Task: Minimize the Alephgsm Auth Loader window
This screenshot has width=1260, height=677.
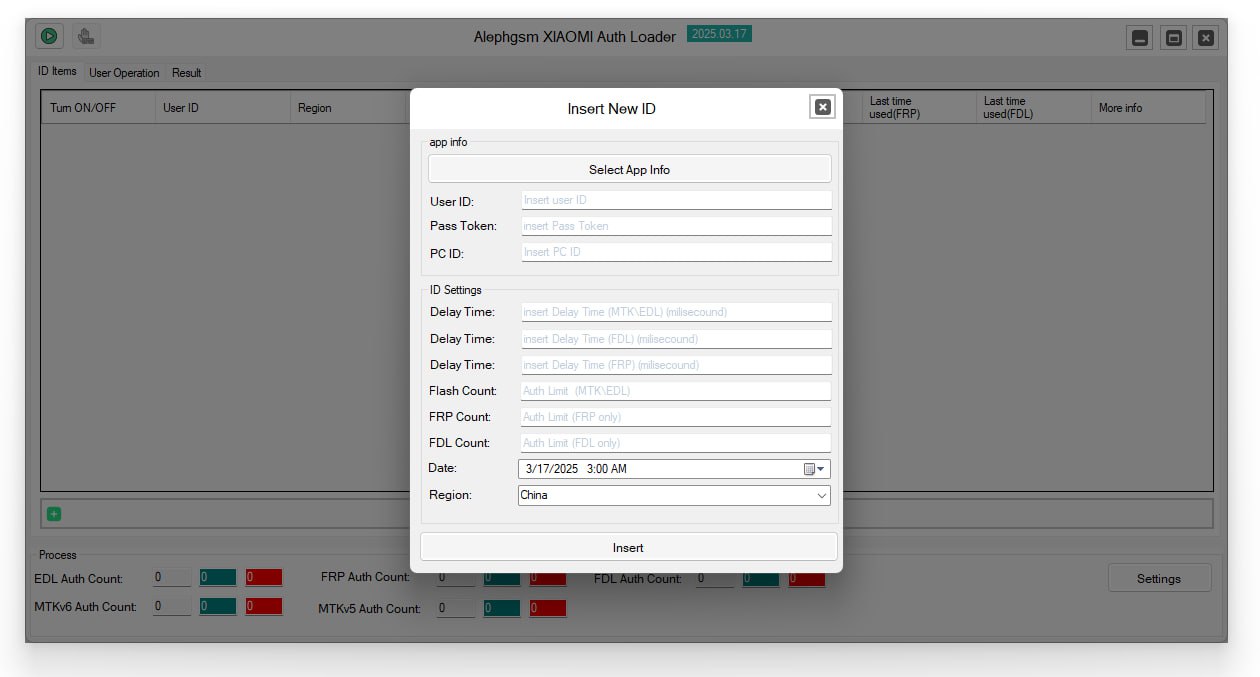Action: click(x=1139, y=38)
